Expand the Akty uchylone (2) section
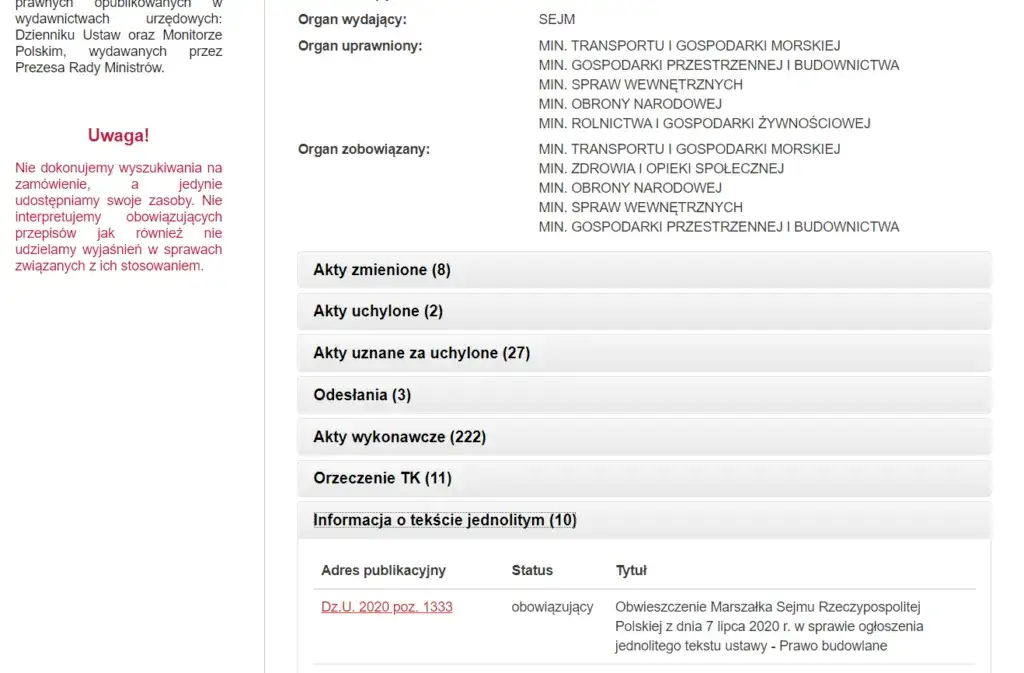 coord(378,311)
